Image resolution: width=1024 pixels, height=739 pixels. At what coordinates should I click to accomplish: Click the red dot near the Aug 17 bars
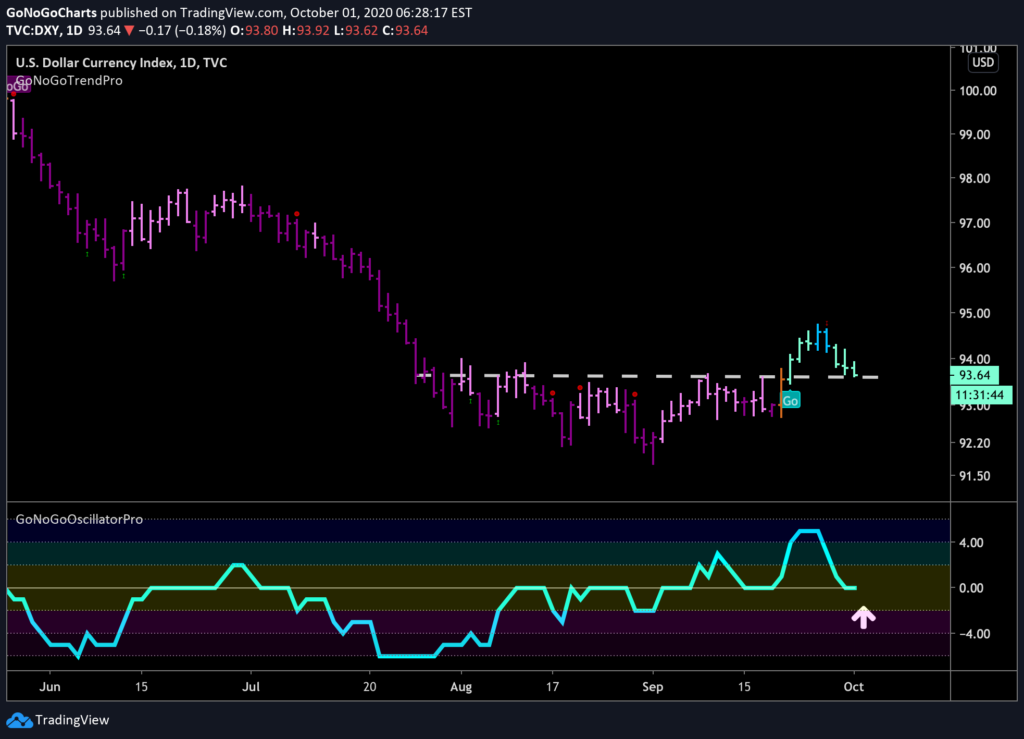point(552,393)
